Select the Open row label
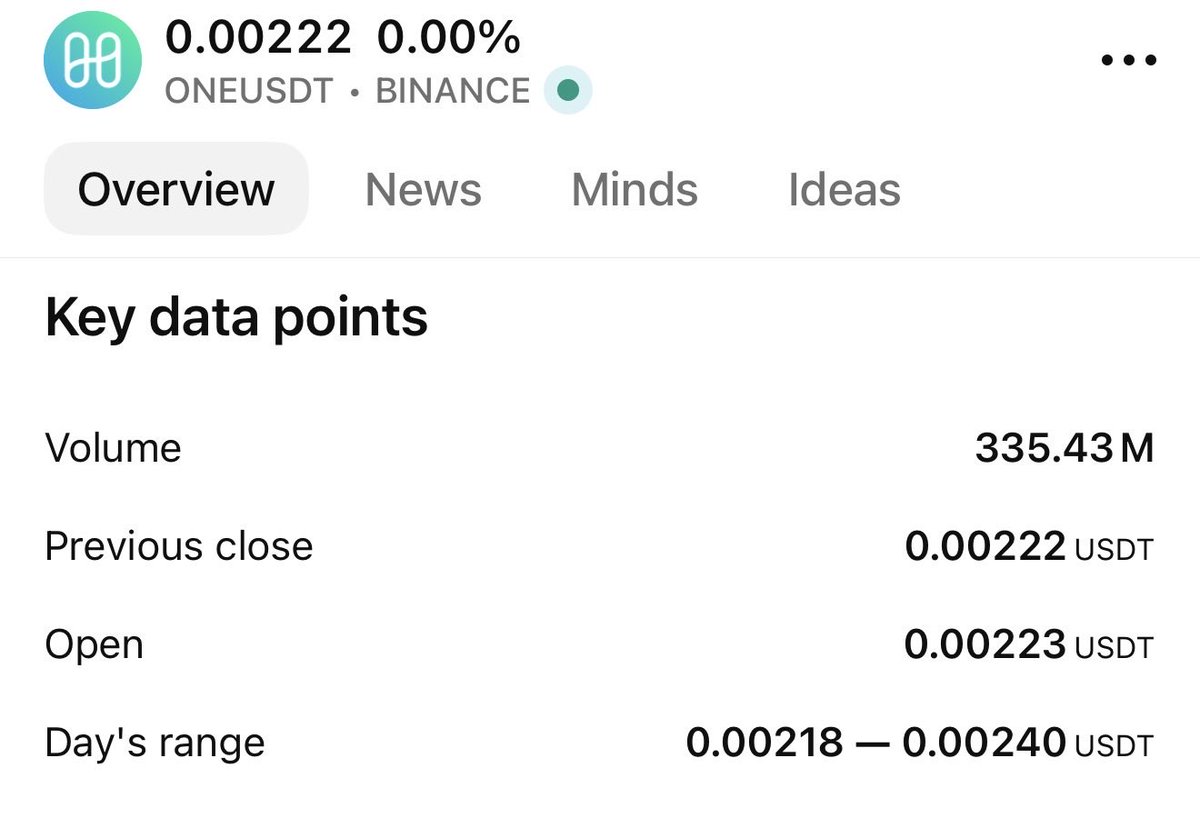 point(94,644)
